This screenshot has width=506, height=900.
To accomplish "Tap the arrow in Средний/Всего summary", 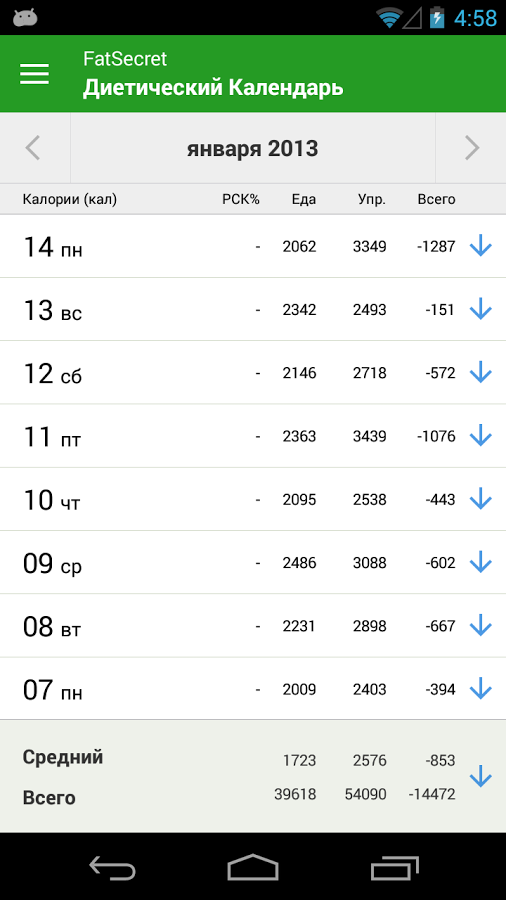I will (x=481, y=777).
